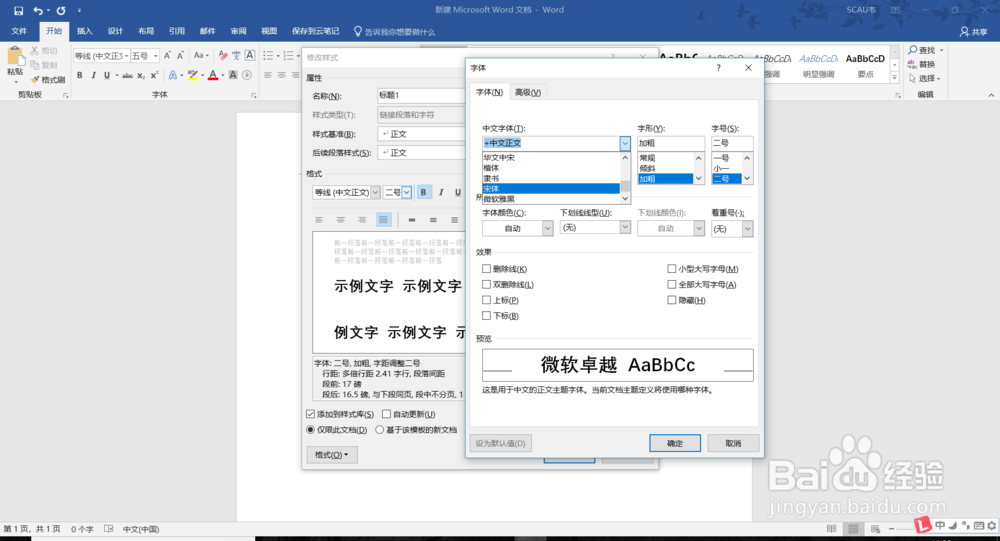
Task: Toggle Italic in ribbon font group
Action: [x=94, y=75]
